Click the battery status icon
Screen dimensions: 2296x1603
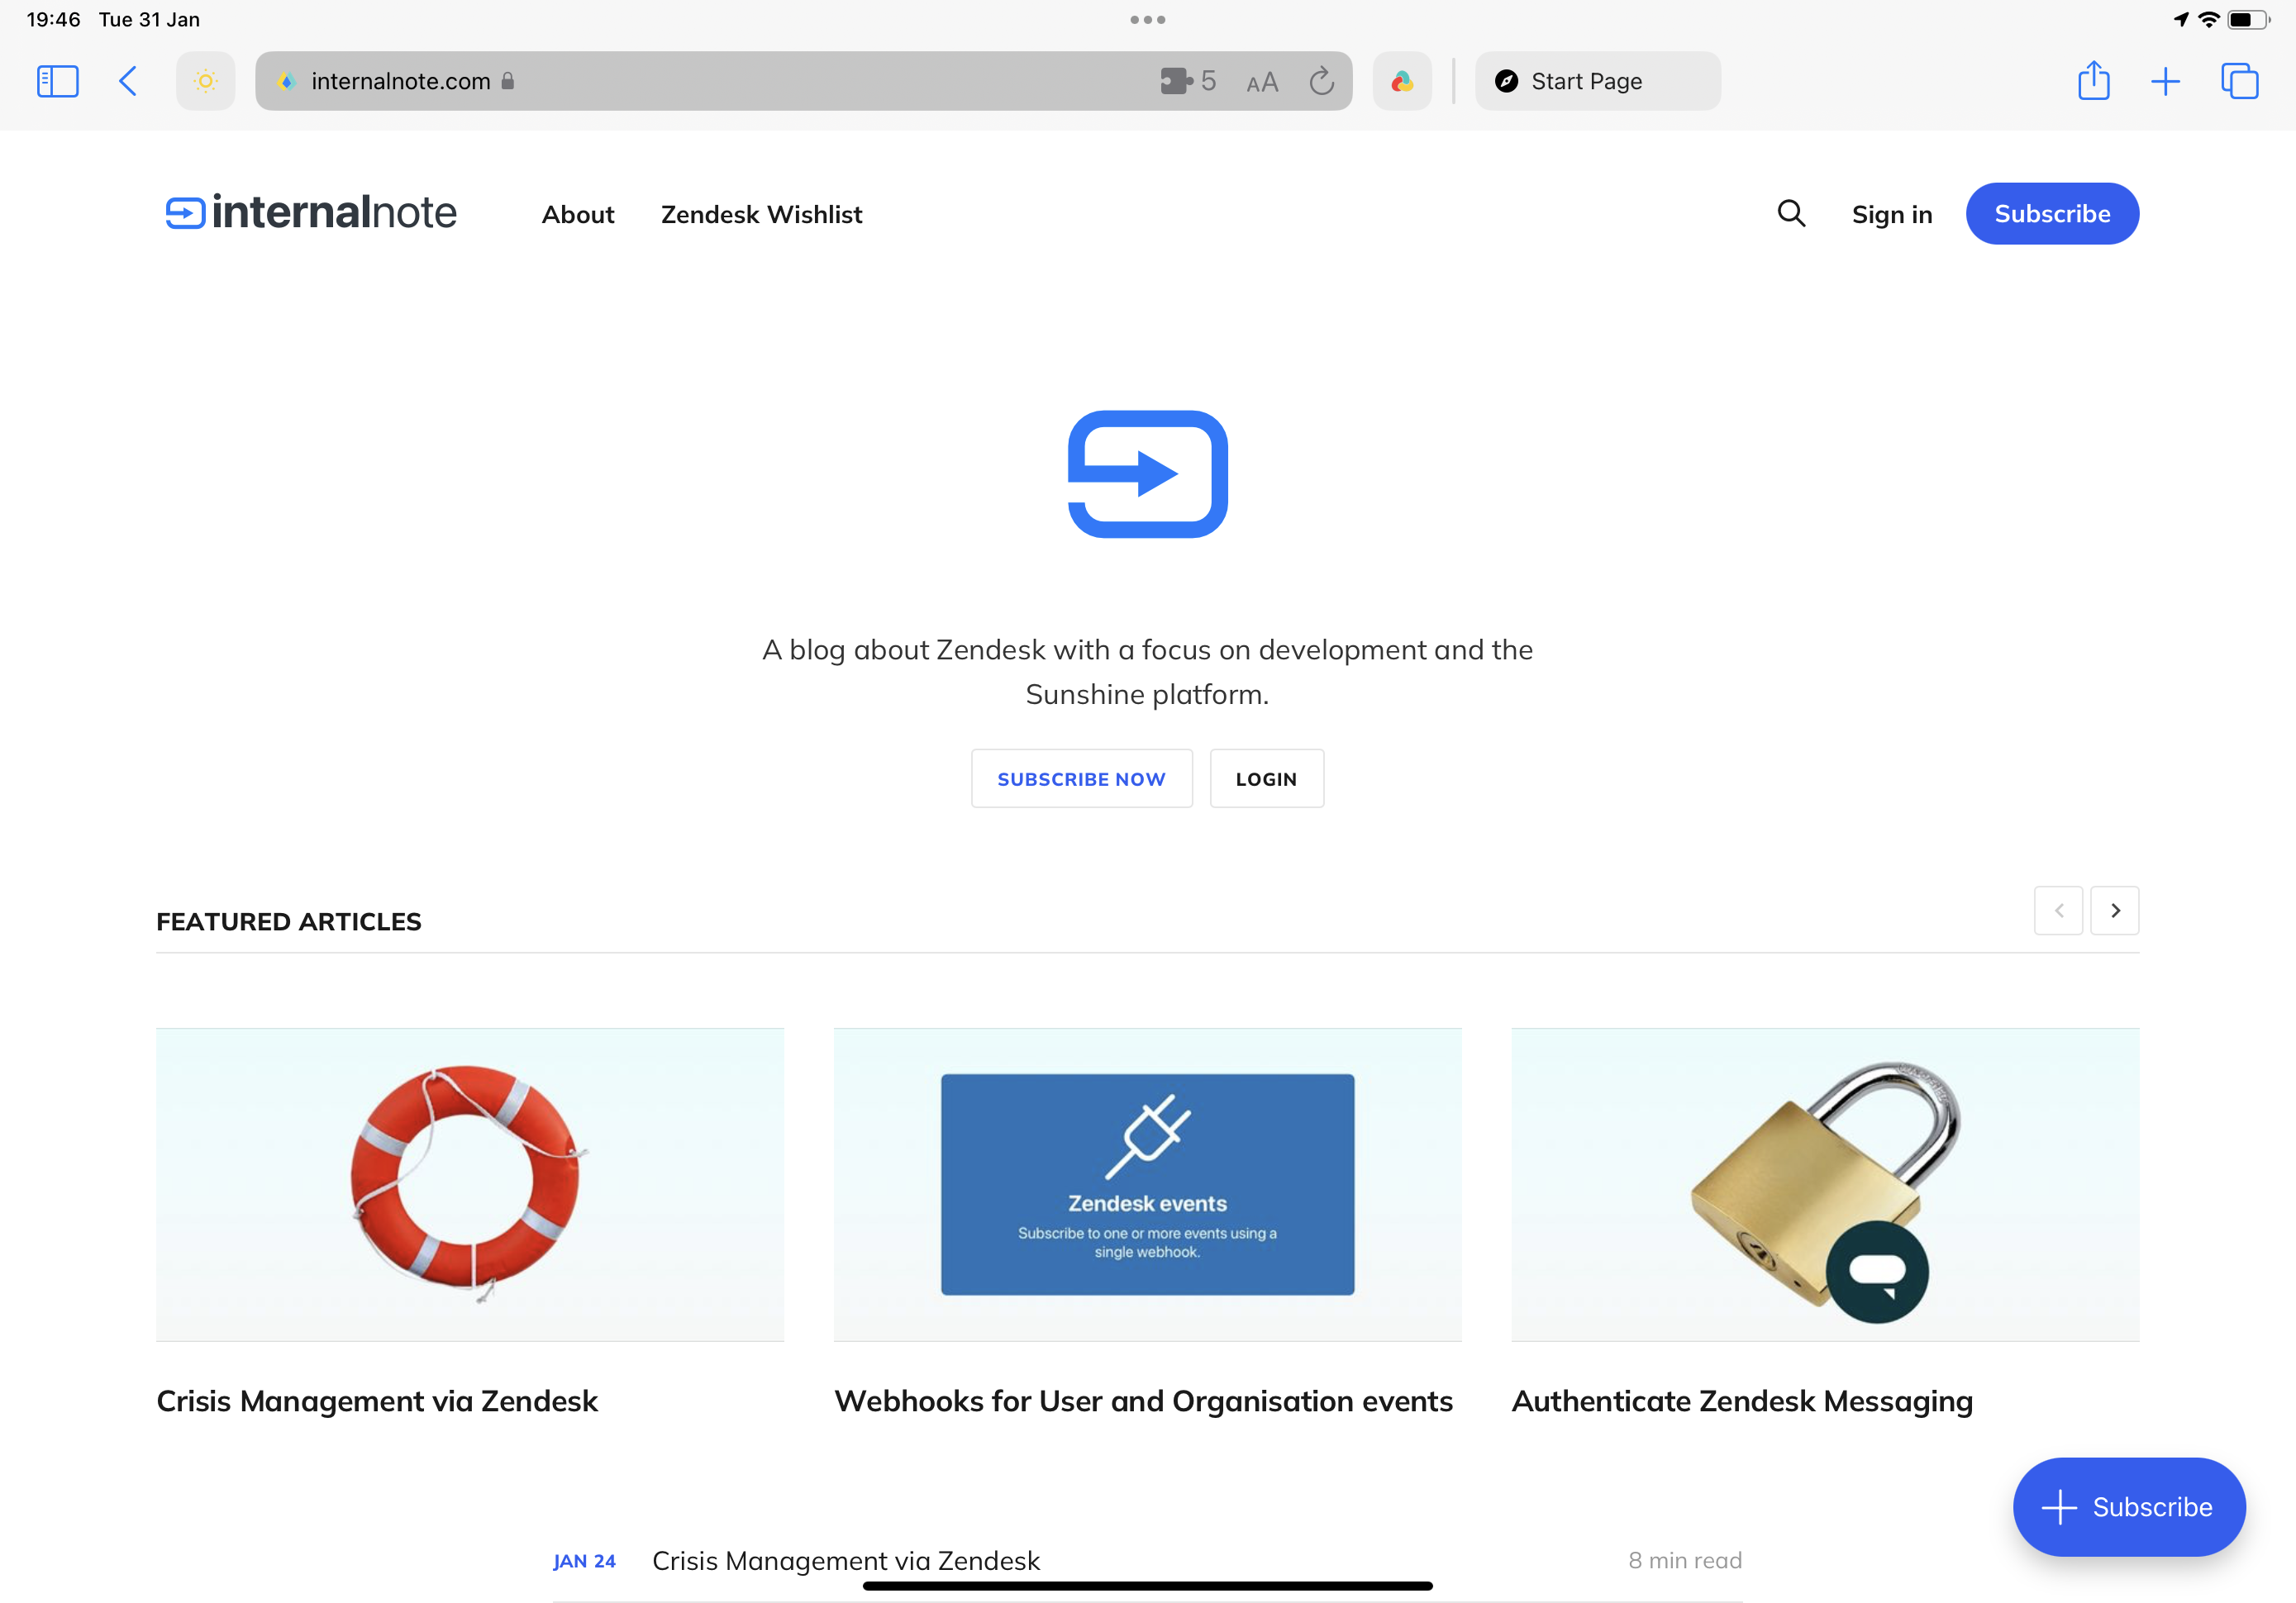tap(2248, 20)
